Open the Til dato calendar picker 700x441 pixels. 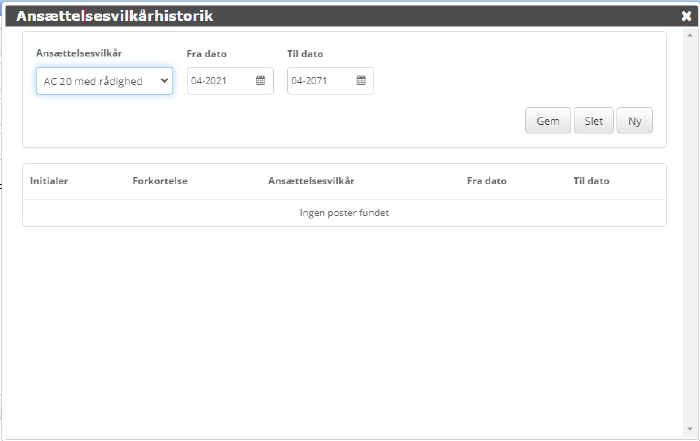click(x=360, y=81)
